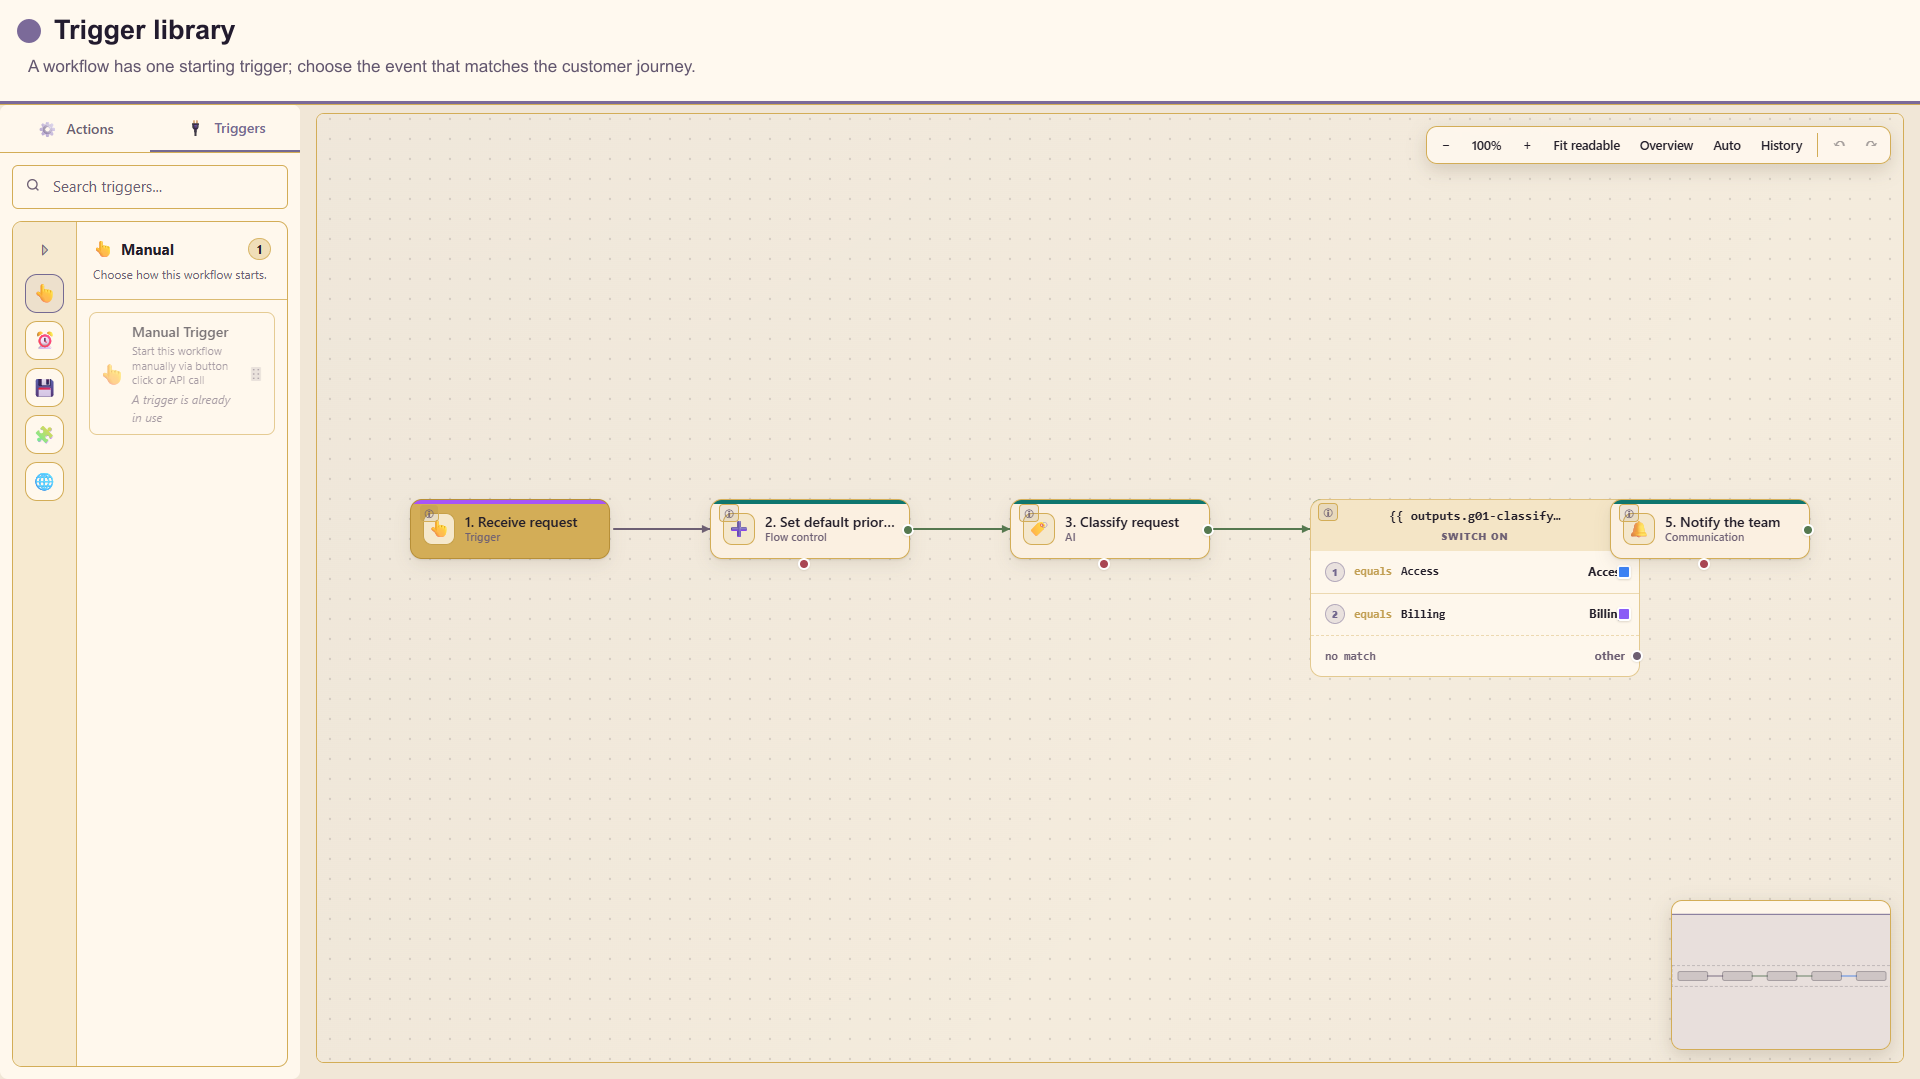Switch to the Triggers tab
The height and width of the screenshot is (1079, 1920).
pyautogui.click(x=226, y=129)
